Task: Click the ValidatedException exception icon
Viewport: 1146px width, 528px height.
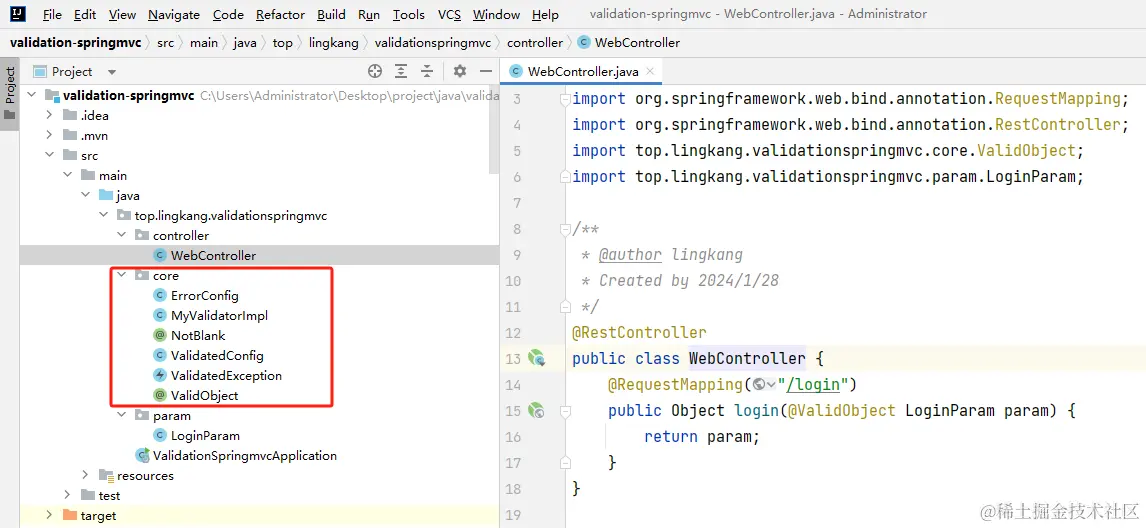Action: click(159, 375)
